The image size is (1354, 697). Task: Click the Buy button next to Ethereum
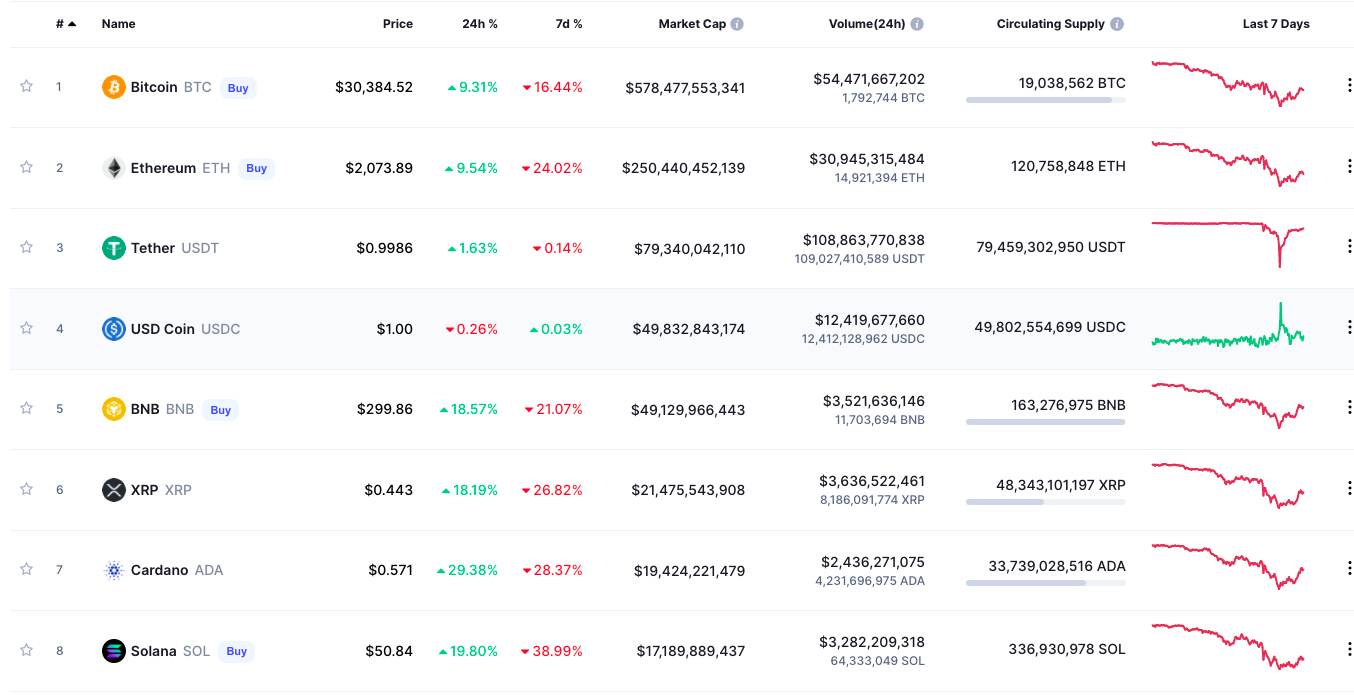(257, 168)
